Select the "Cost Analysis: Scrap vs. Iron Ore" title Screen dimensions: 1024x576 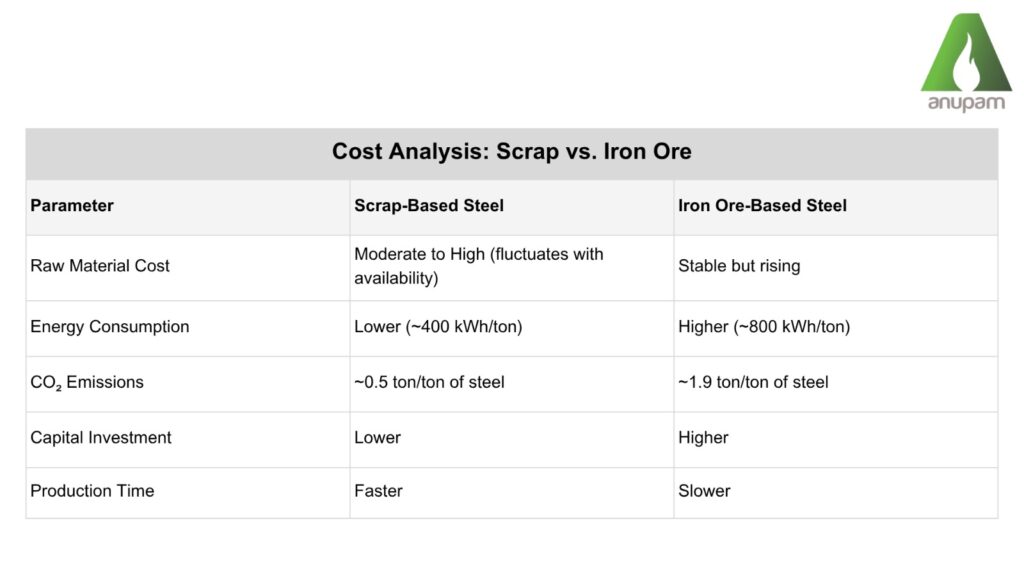tap(511, 153)
